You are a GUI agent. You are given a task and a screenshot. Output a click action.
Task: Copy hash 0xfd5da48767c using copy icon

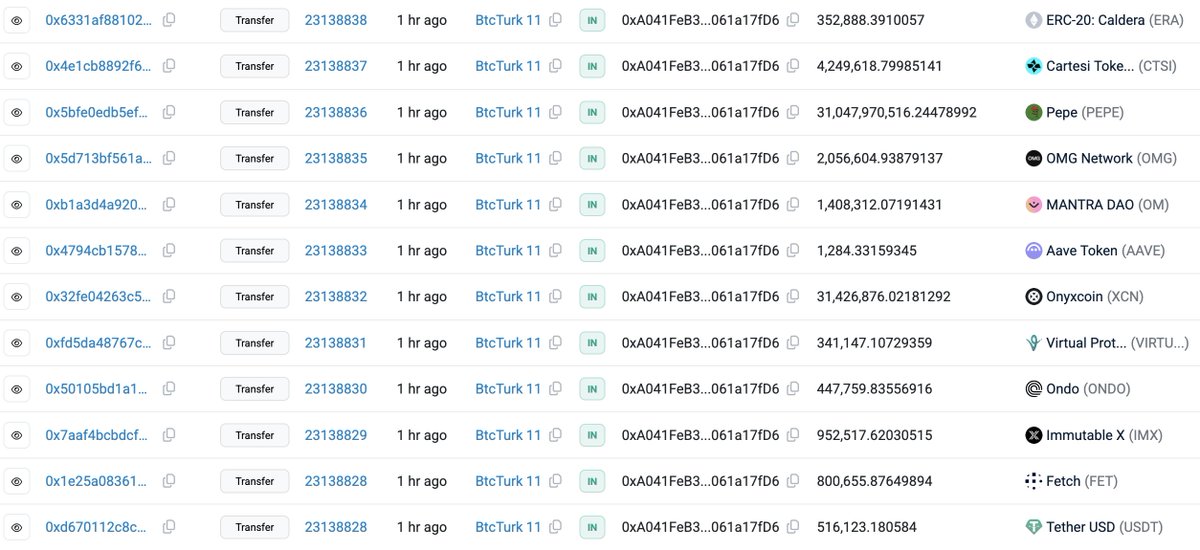tap(169, 343)
